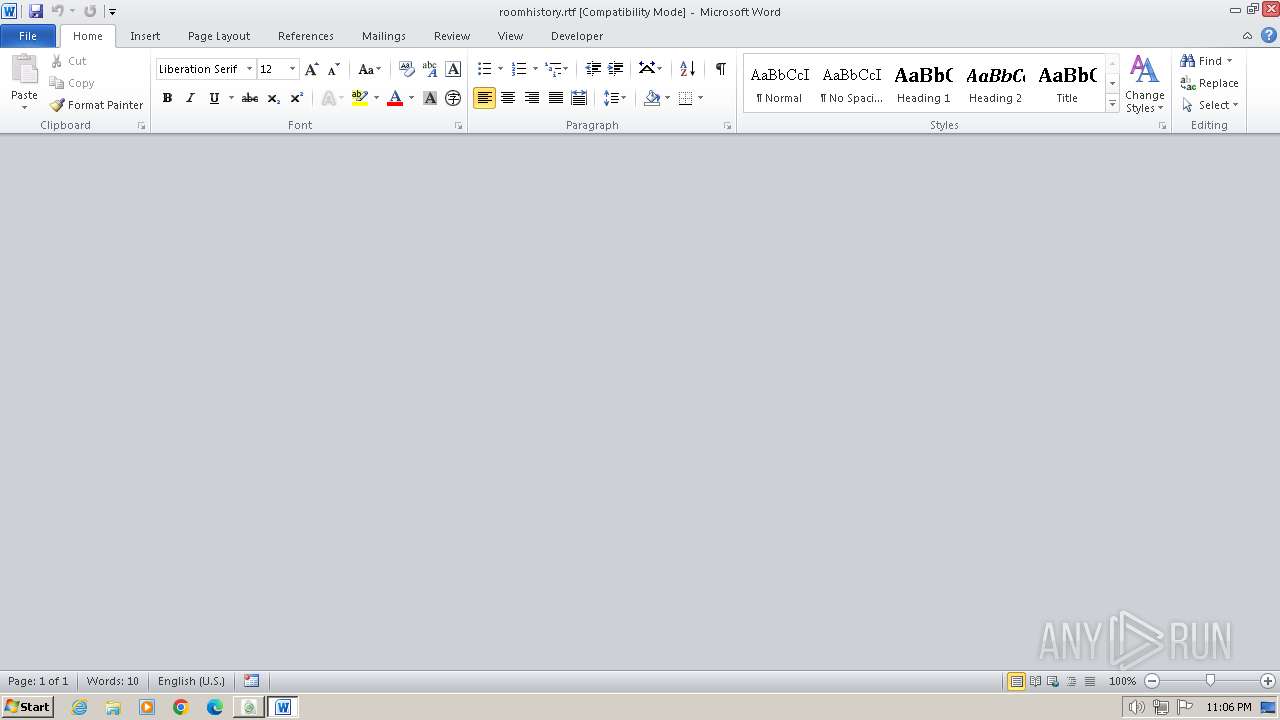Switch to Full Screen Reading view

click(1035, 681)
